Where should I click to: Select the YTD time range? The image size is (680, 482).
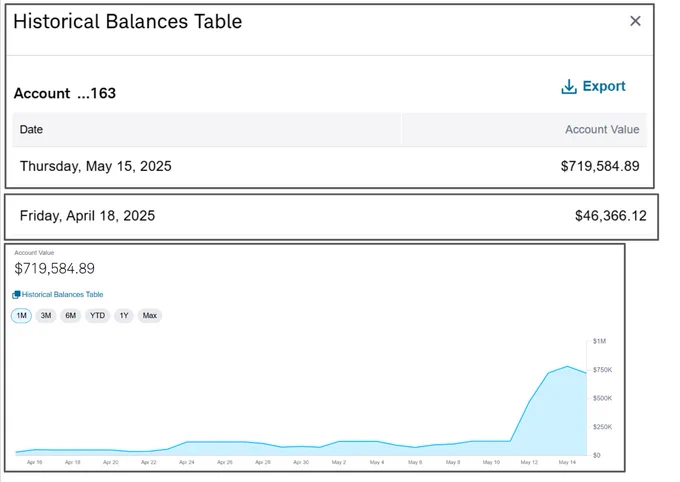pos(98,315)
